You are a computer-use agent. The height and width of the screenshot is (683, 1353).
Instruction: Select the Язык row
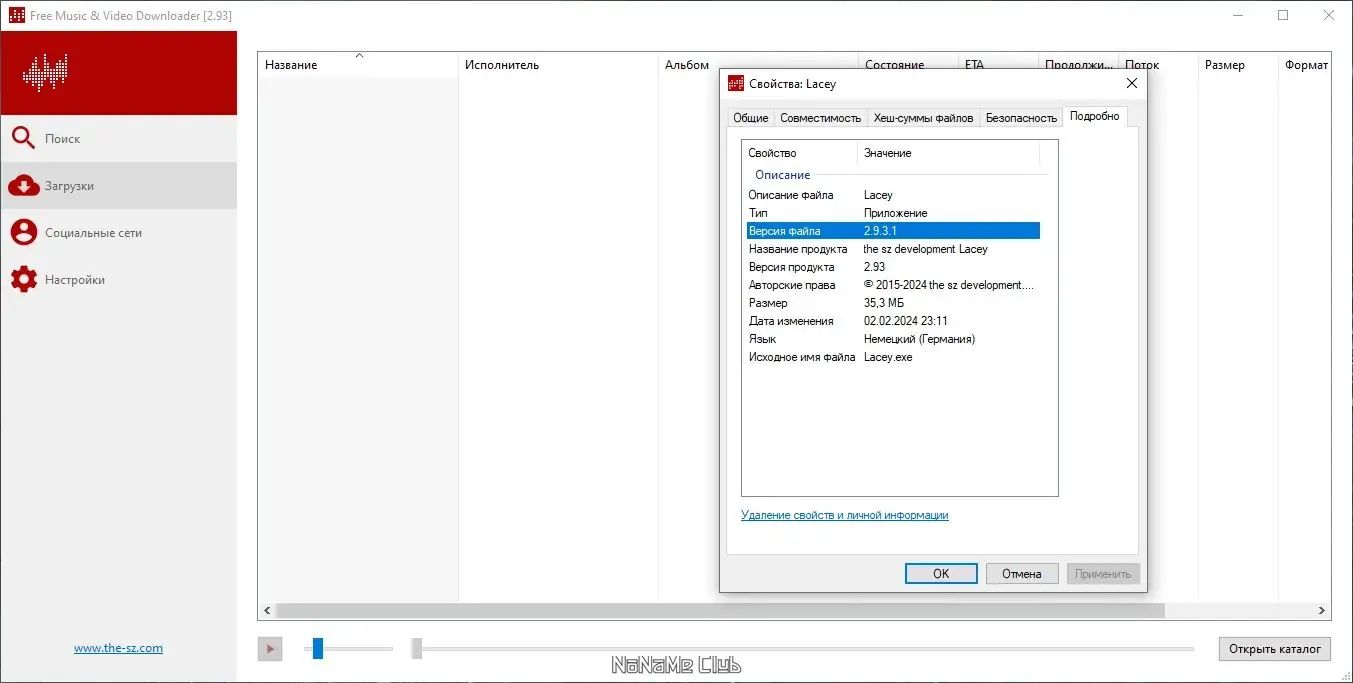point(893,339)
